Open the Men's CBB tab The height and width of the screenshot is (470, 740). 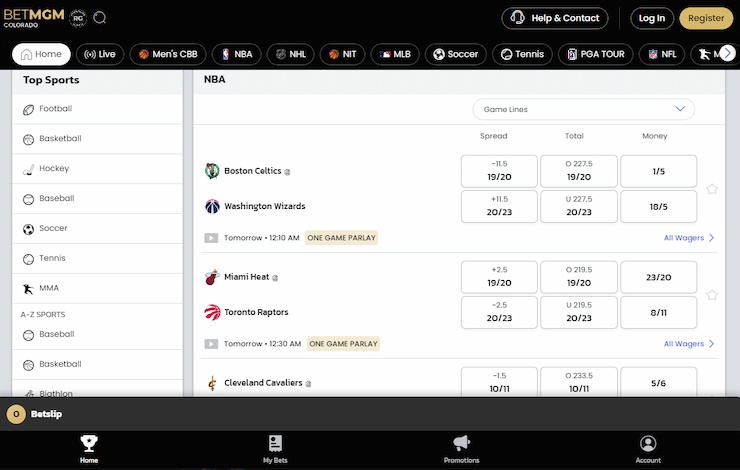(x=168, y=54)
